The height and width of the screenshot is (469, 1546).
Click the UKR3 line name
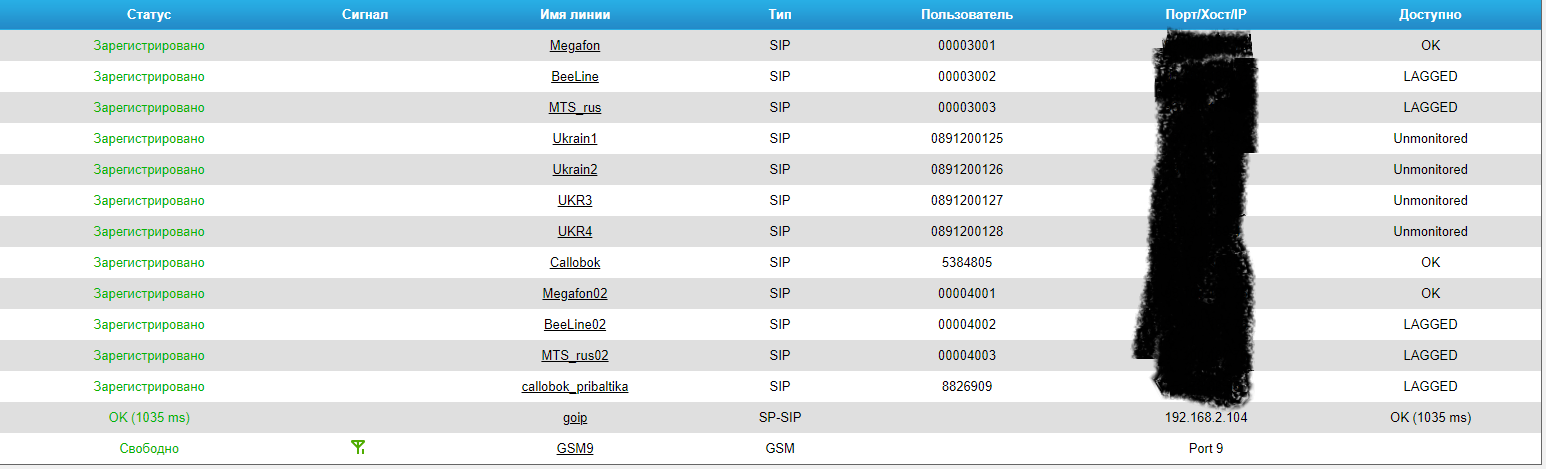tap(575, 200)
